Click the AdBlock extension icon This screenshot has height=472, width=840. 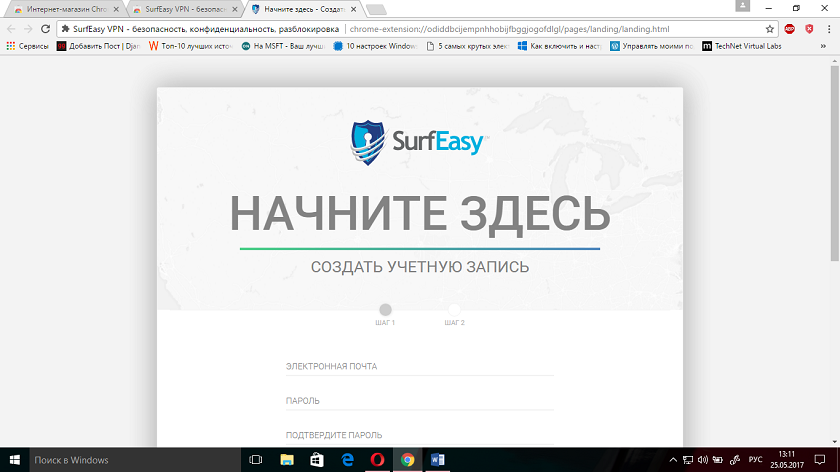(x=790, y=29)
